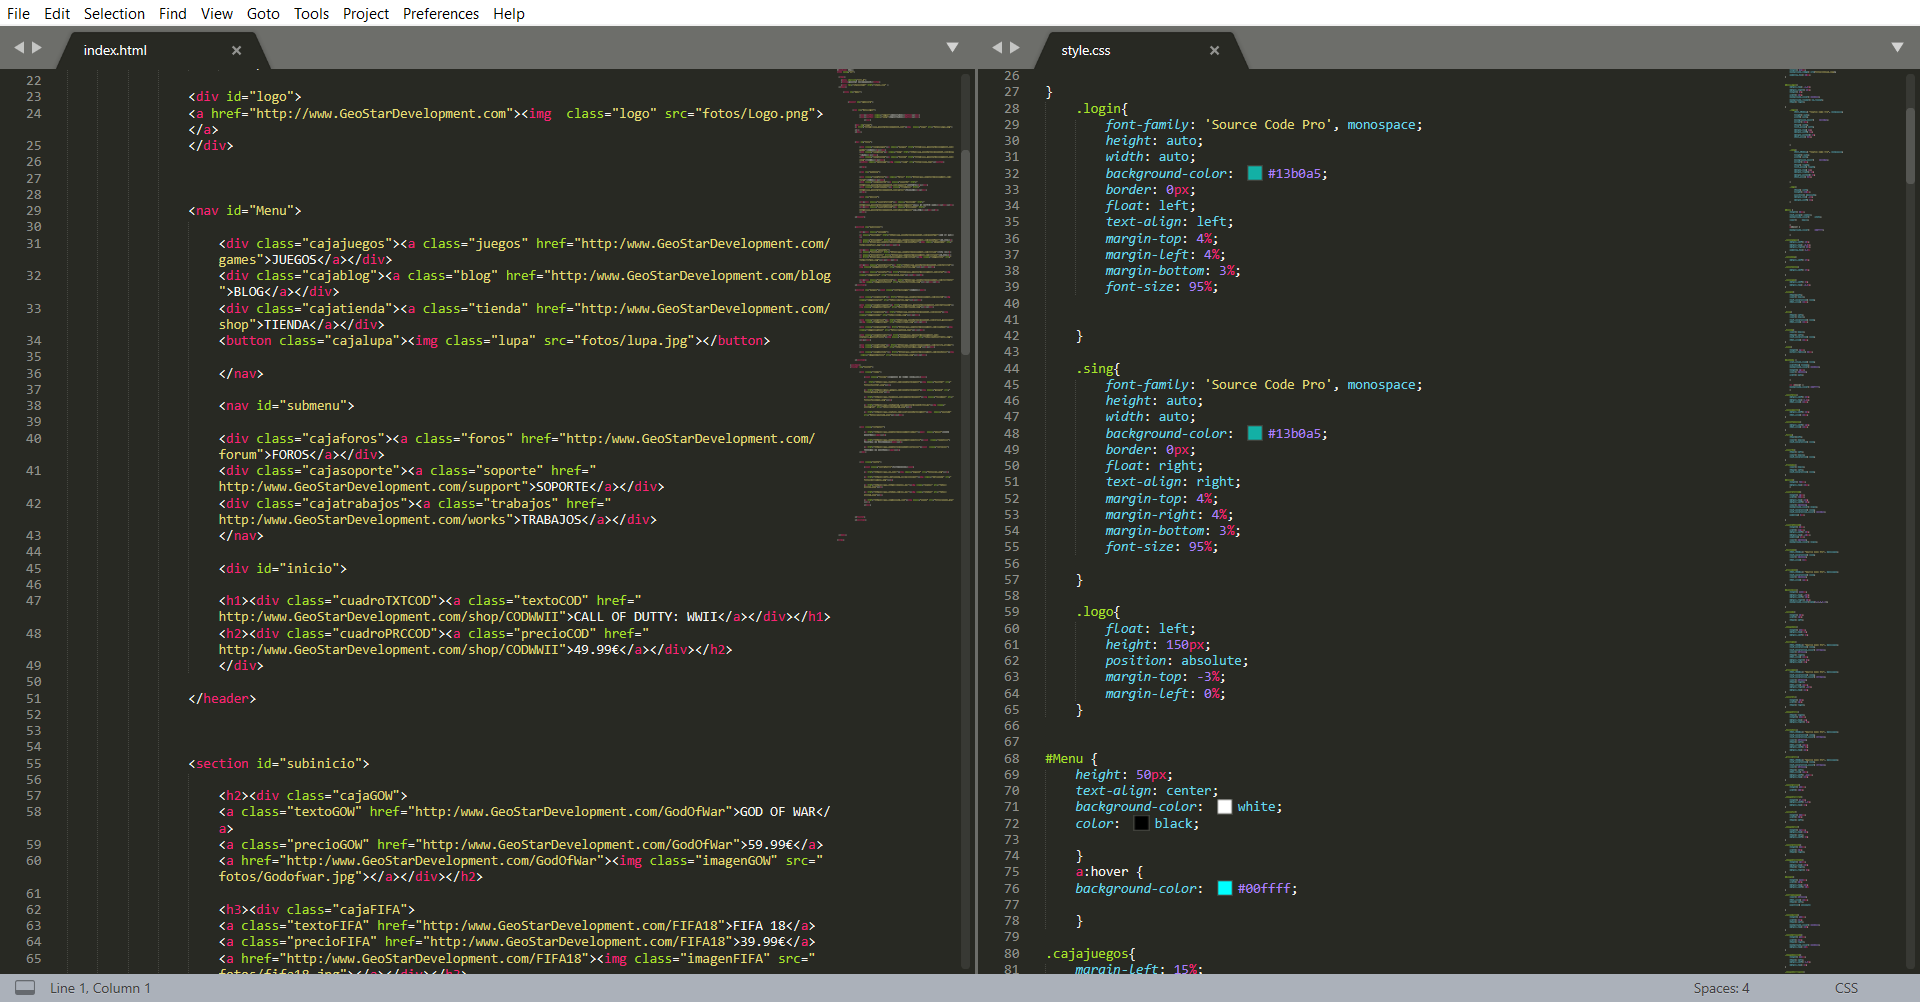Open the Spaces: 4 indentation setting
This screenshot has height=1002, width=1920.
coord(1721,988)
